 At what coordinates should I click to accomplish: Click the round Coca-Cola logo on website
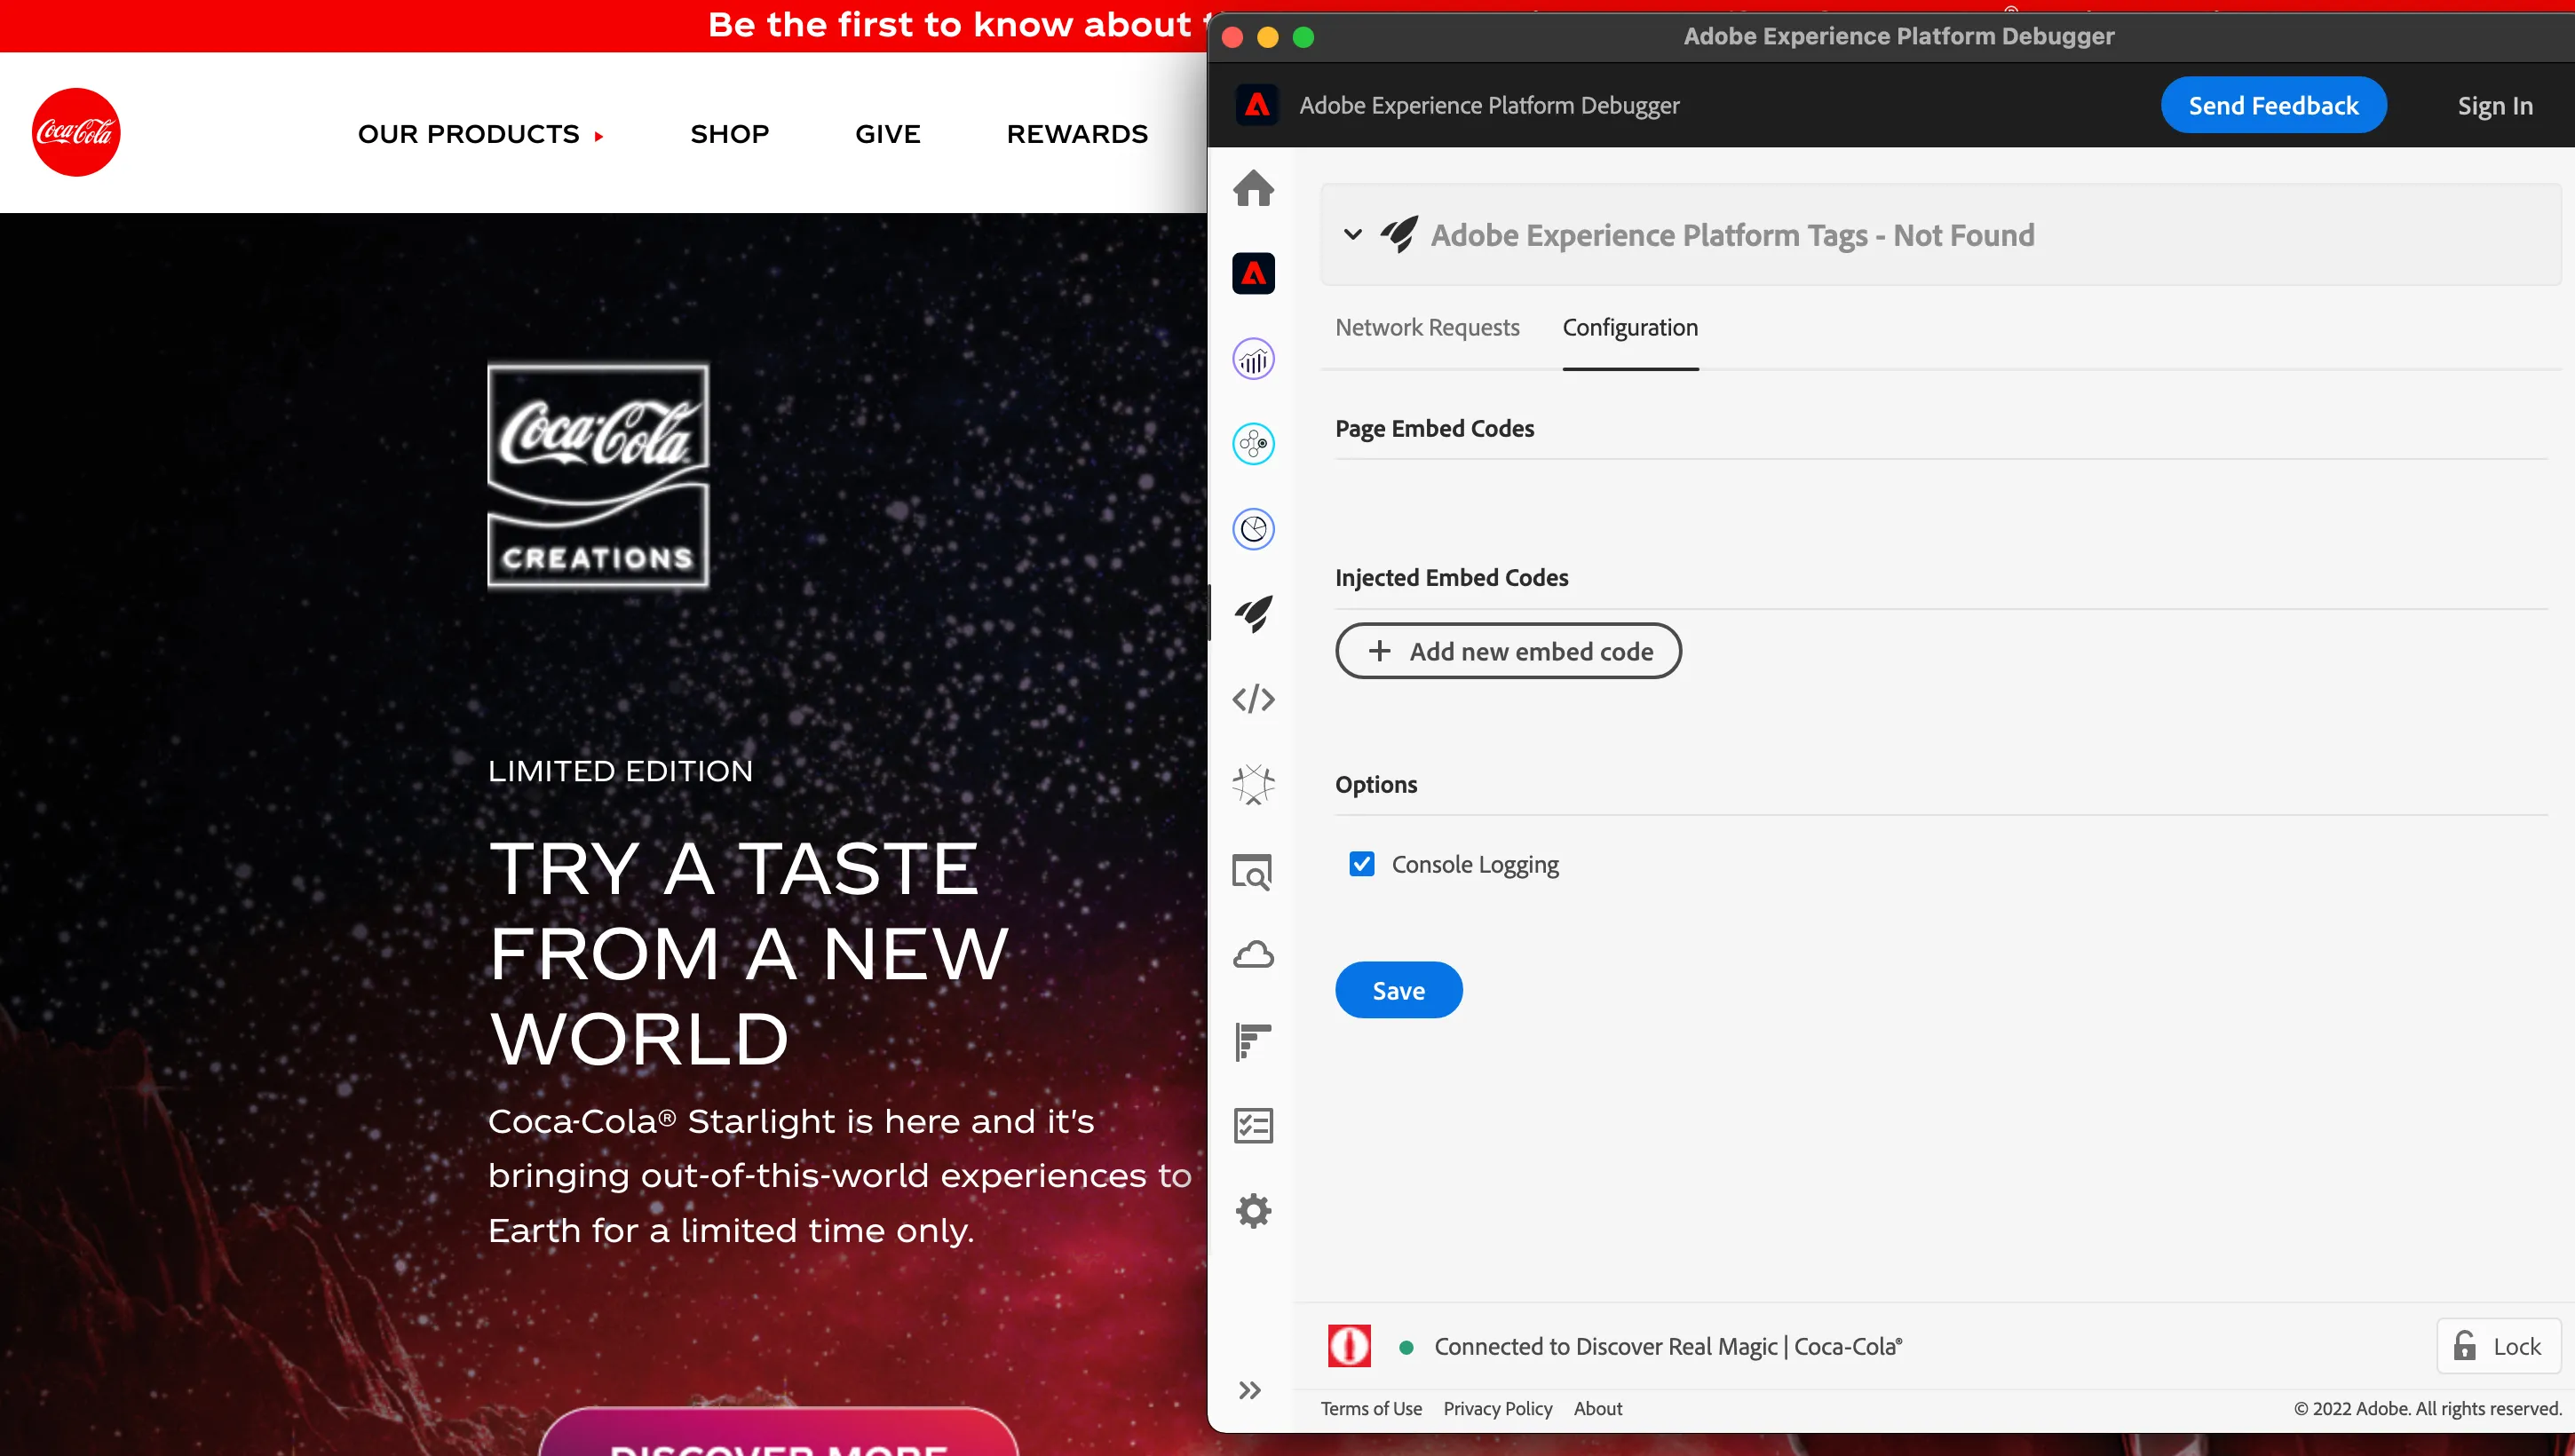click(x=76, y=132)
